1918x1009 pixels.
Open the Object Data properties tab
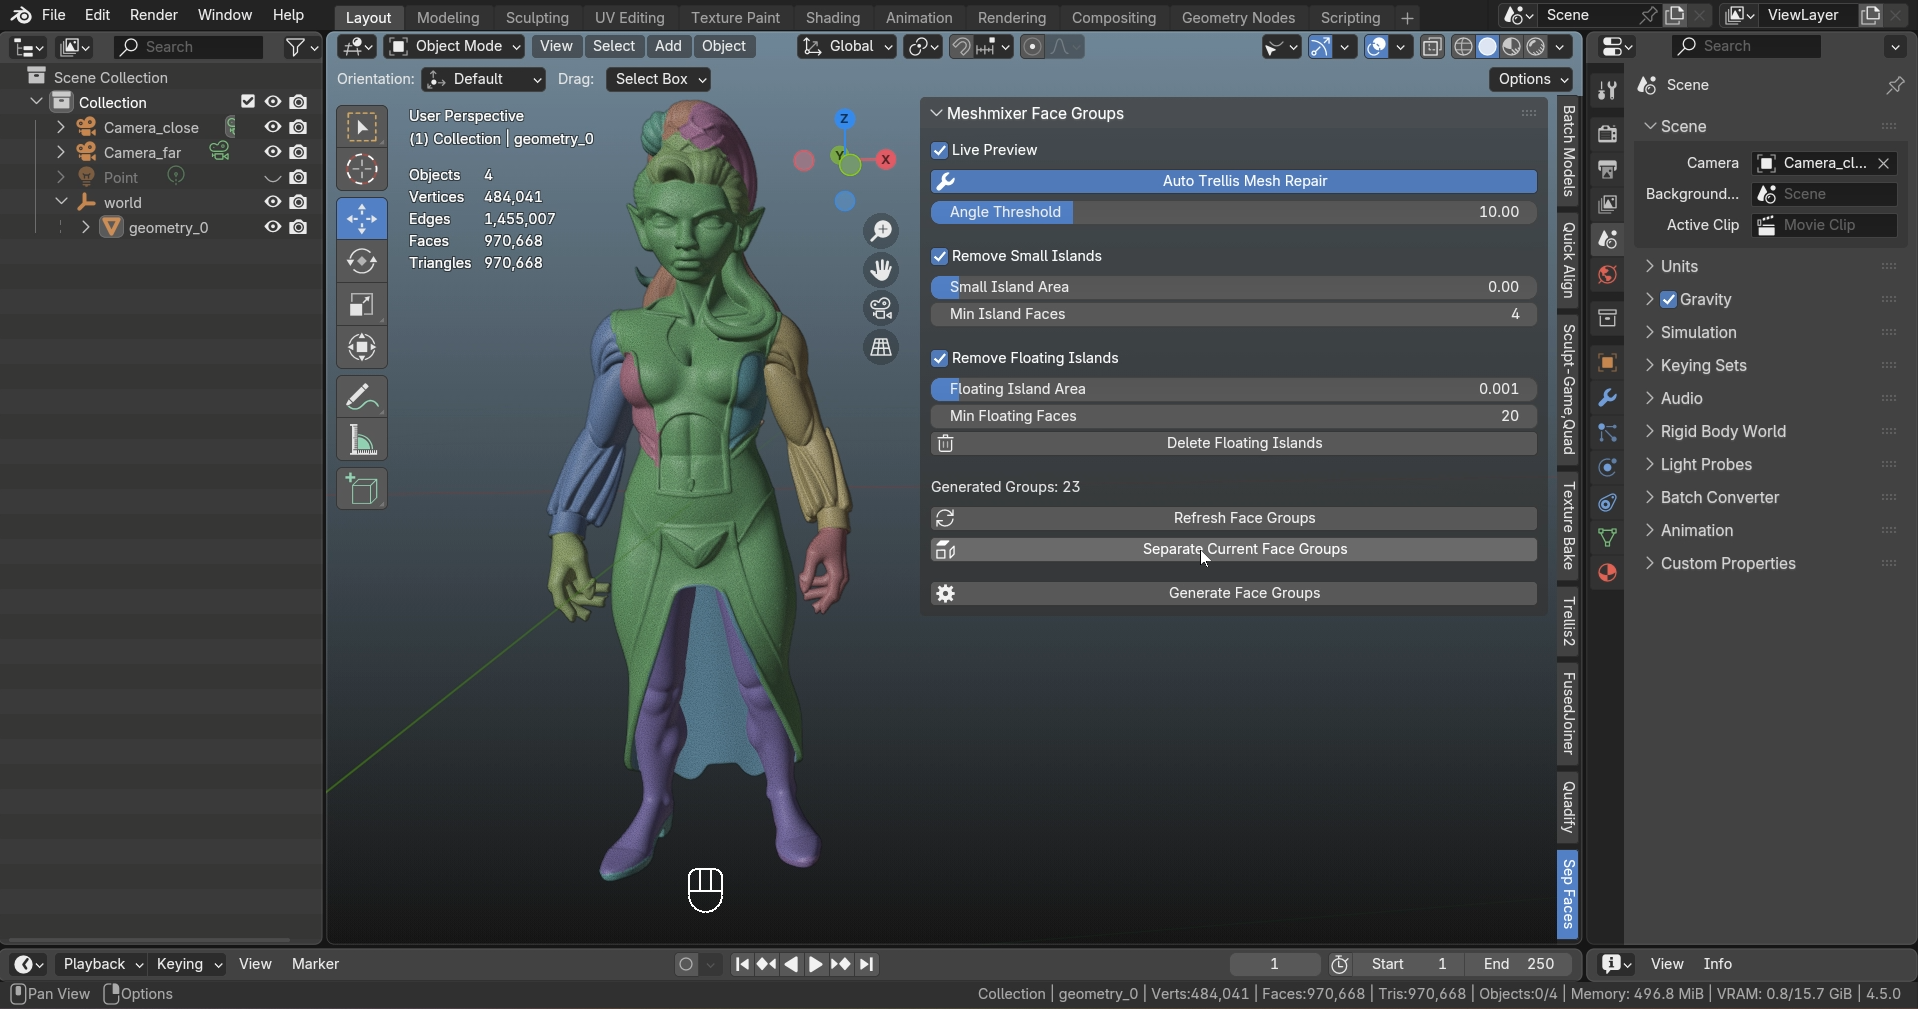point(1607,537)
